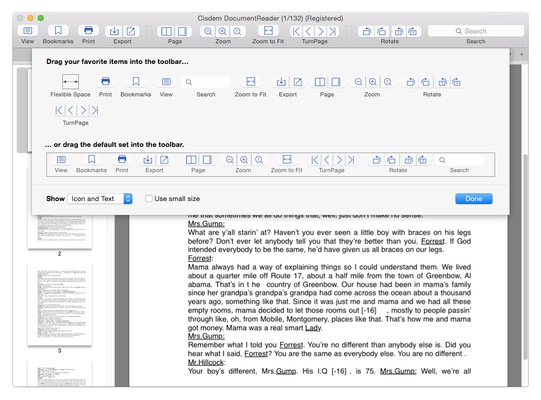Click the last Rotate icon in main toolbar
This screenshot has height=400, width=541.
pos(413,31)
